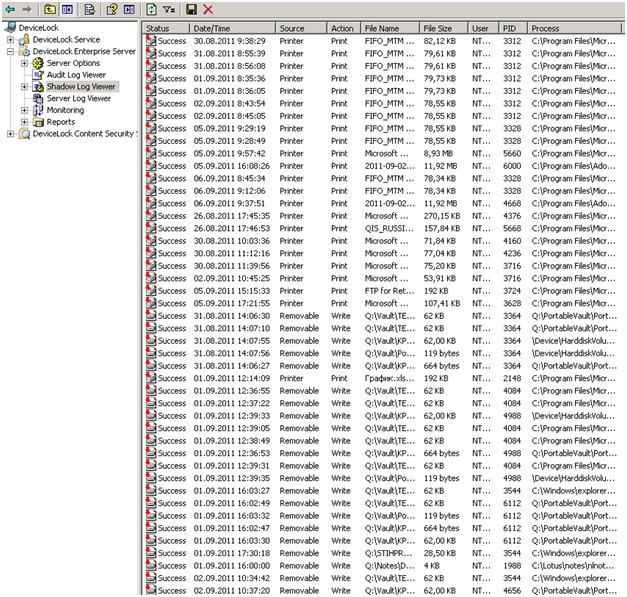Select the row dated 05.09.2011 9:57:42

[x=382, y=153]
